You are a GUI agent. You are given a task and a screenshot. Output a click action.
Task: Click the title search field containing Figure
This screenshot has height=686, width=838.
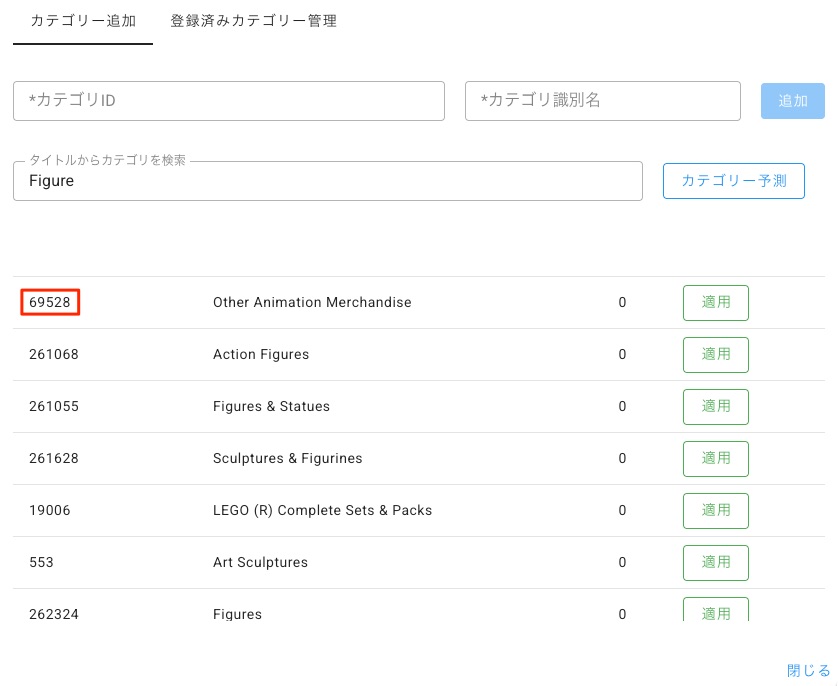click(x=327, y=181)
